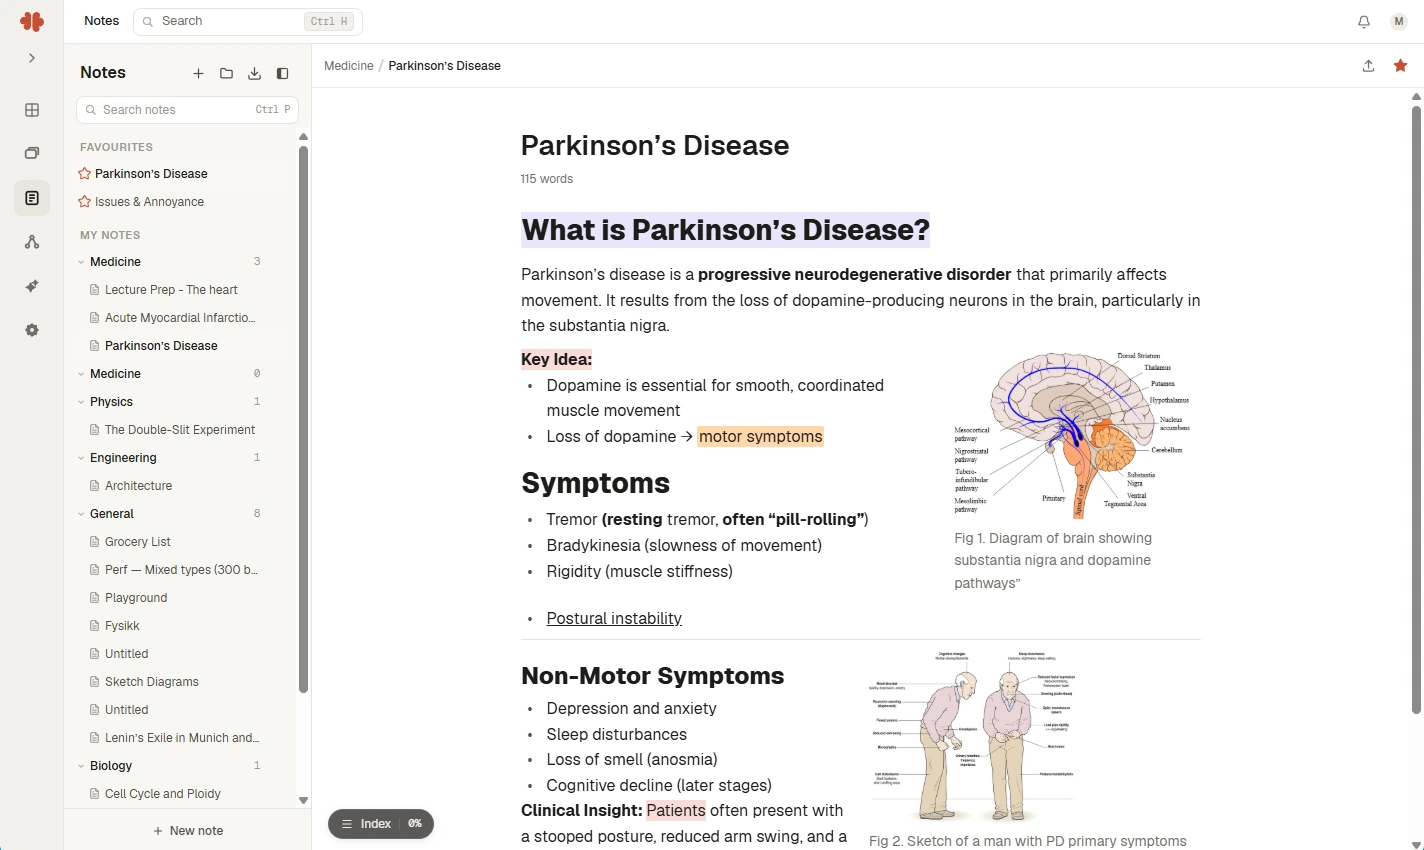Click the import download icon in Notes header
Viewport: 1424px width, 850px height.
255,73
